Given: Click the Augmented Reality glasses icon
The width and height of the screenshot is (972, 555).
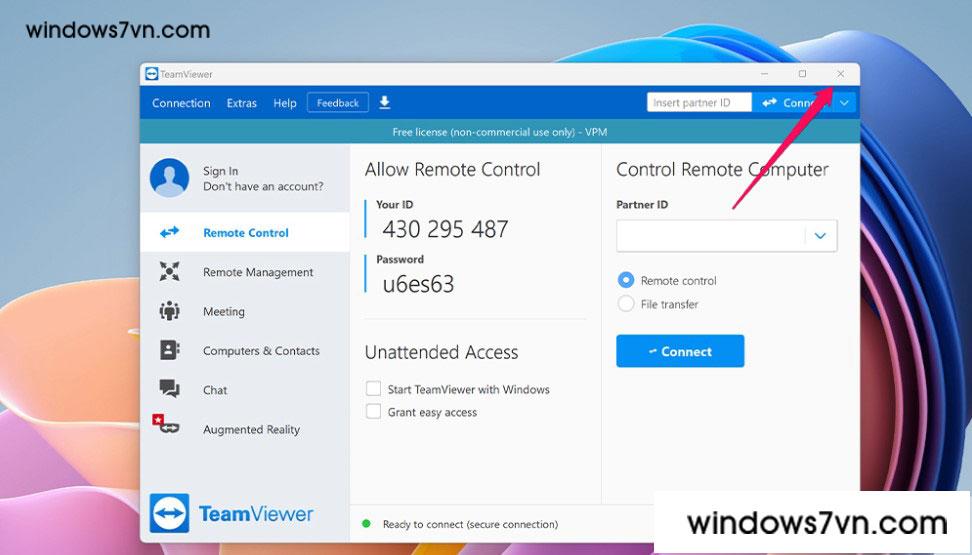Looking at the screenshot, I should pos(166,424).
